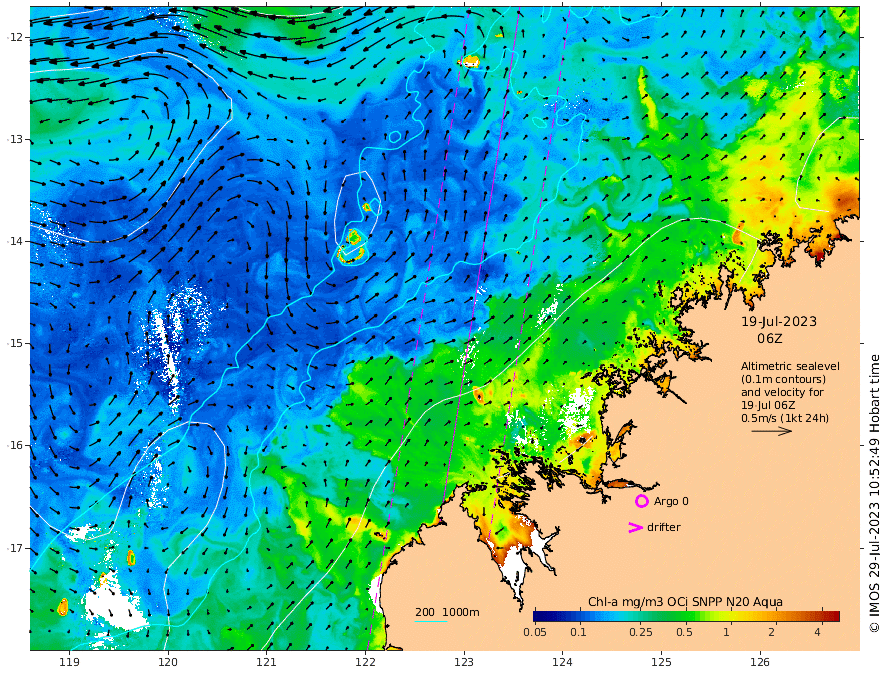880x680 pixels.
Task: Click the magenta drifter chevron legend symbol
Action: point(635,527)
